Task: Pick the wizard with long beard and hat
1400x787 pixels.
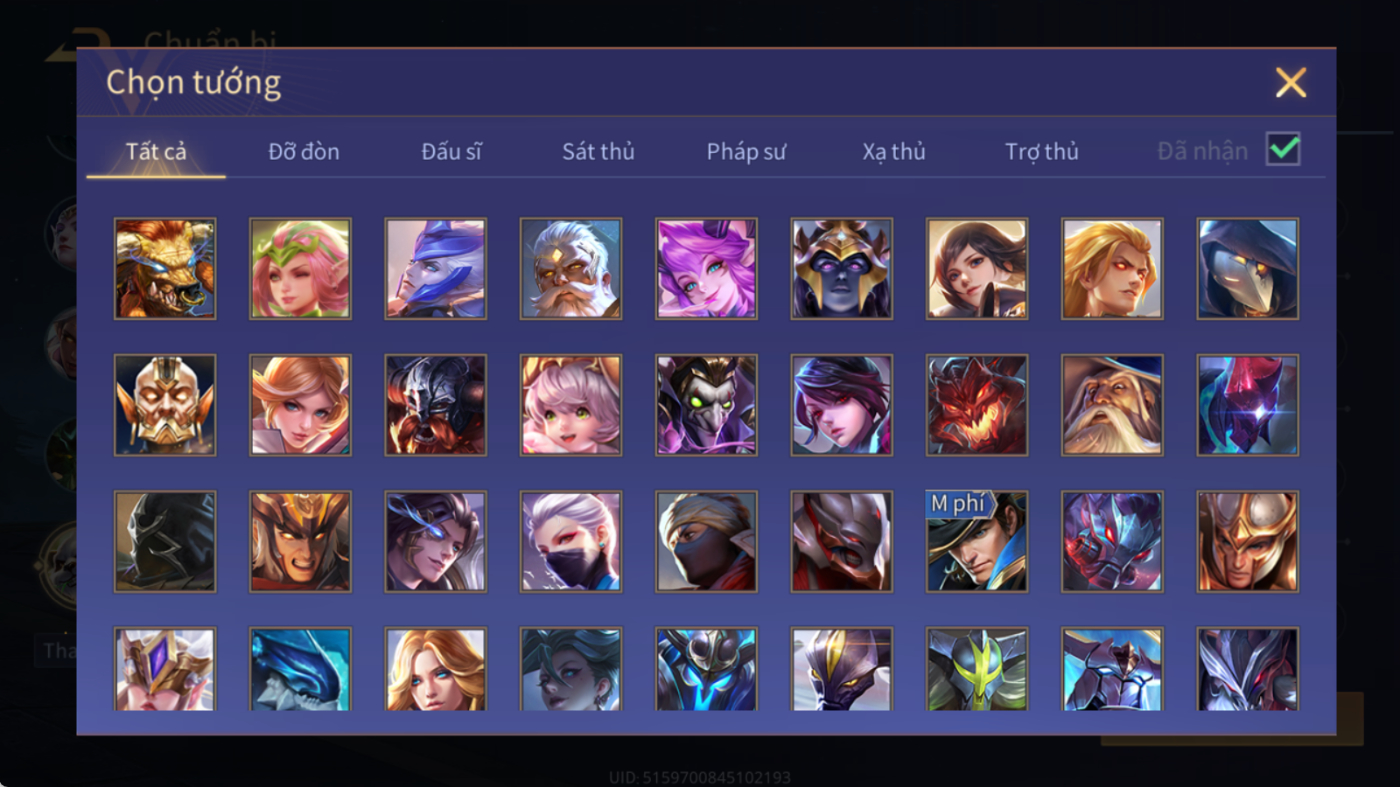Action: [1112, 405]
